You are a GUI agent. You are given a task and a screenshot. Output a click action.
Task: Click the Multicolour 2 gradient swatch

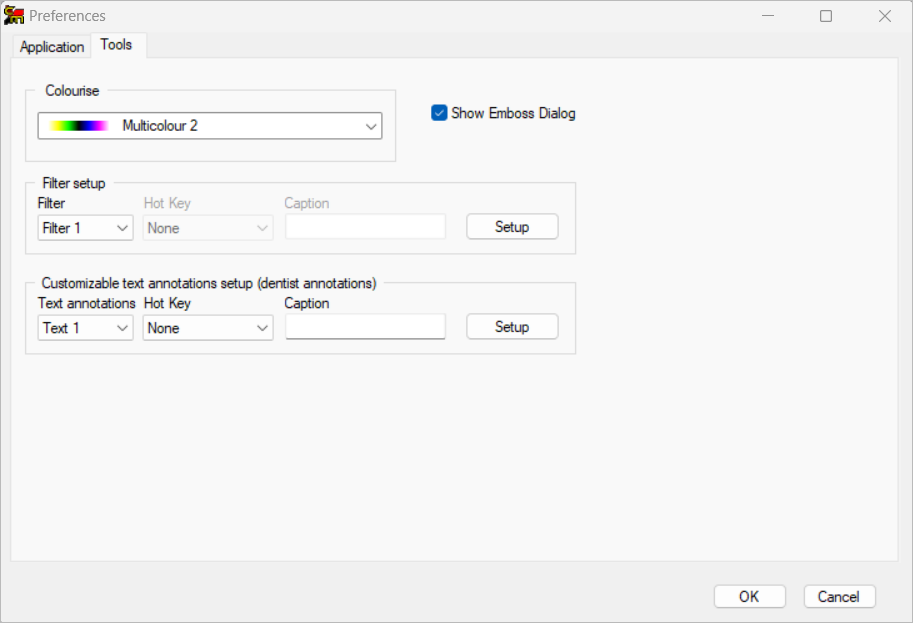point(79,126)
